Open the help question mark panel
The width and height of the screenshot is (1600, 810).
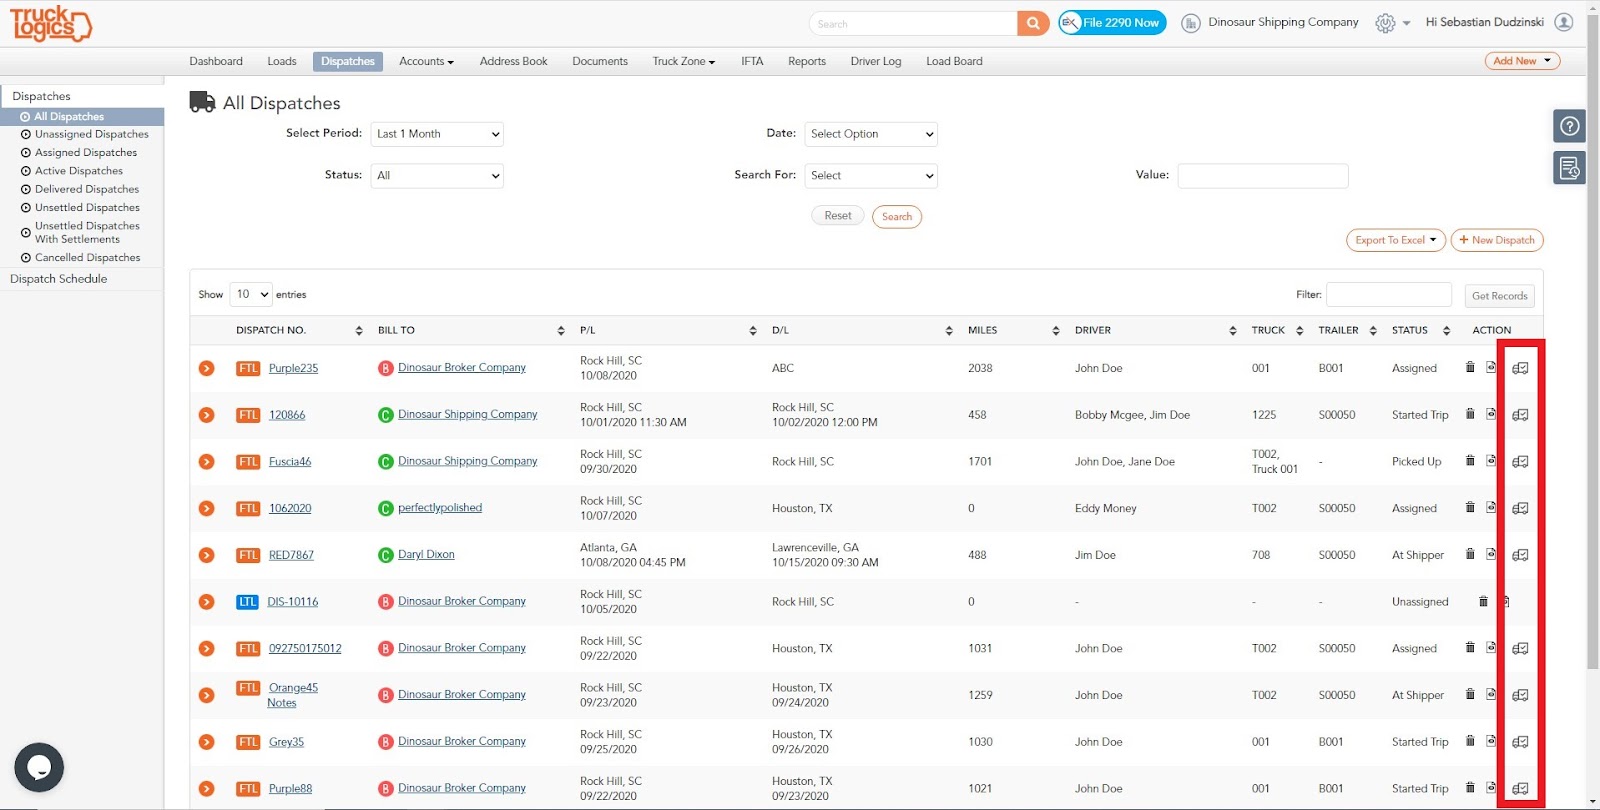(1570, 126)
